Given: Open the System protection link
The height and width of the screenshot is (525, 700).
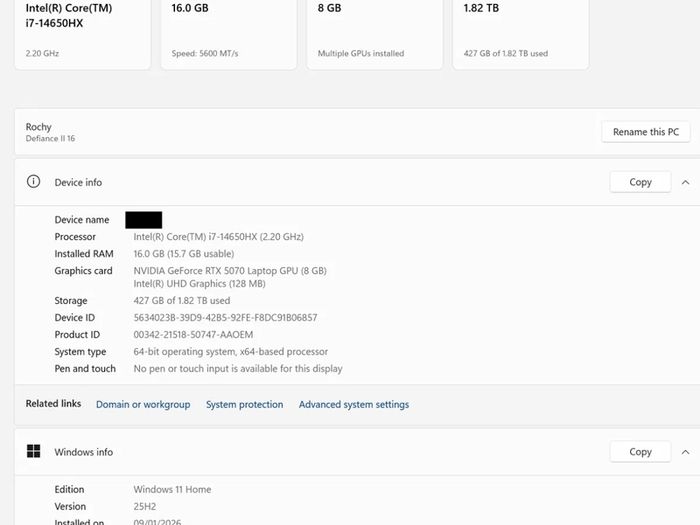Looking at the screenshot, I should tap(244, 404).
